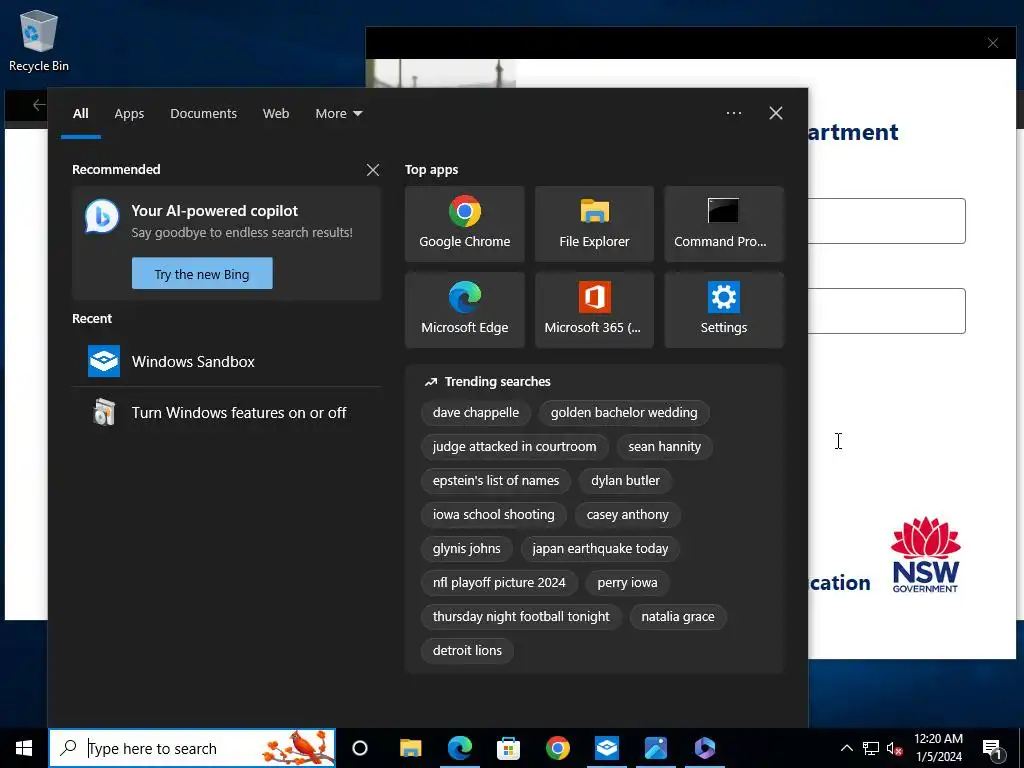Expand the More dropdown
This screenshot has height=768, width=1024.
point(338,114)
